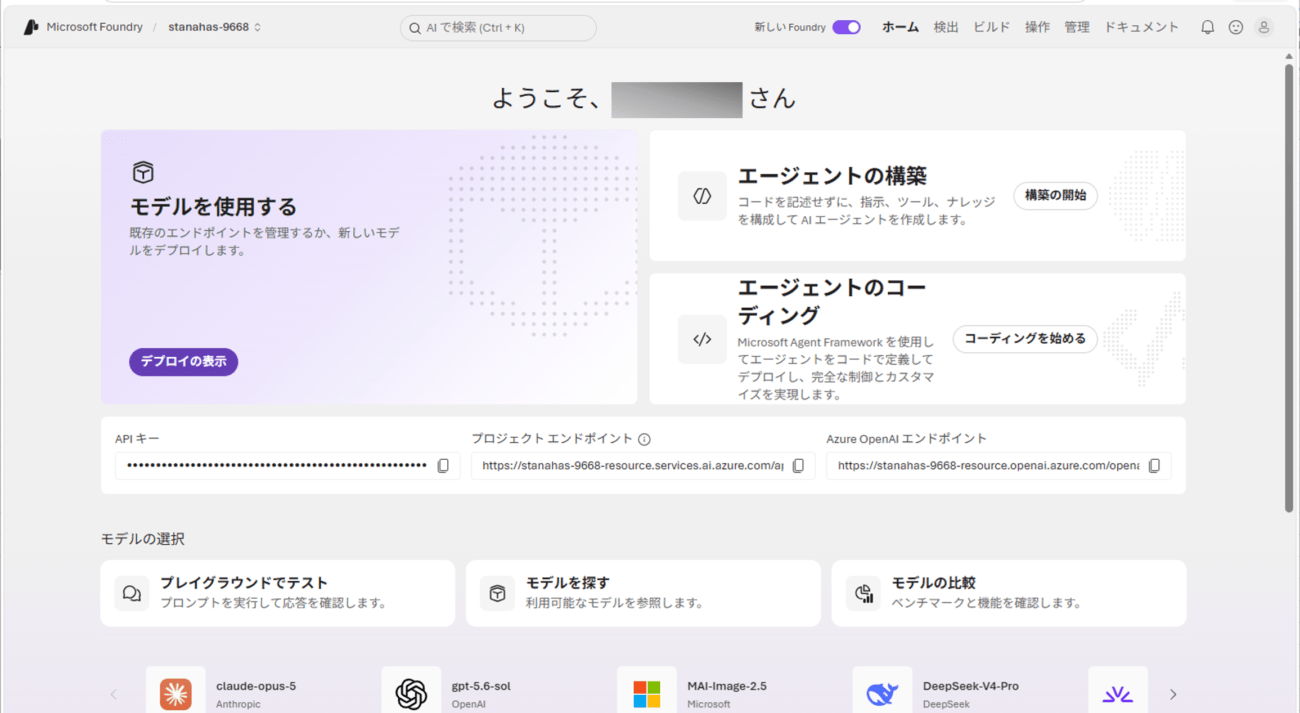Viewport: 1300px width, 713px height.
Task: Click the コーディングを始める button
Action: click(x=1025, y=339)
